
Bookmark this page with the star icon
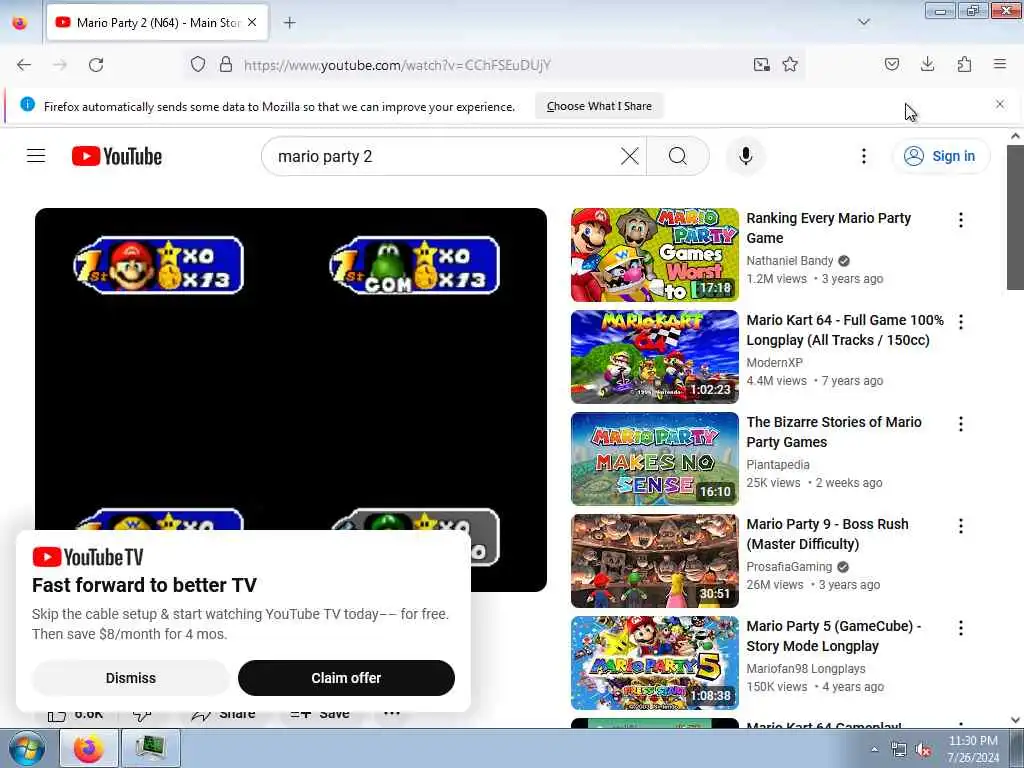pyautogui.click(x=790, y=64)
